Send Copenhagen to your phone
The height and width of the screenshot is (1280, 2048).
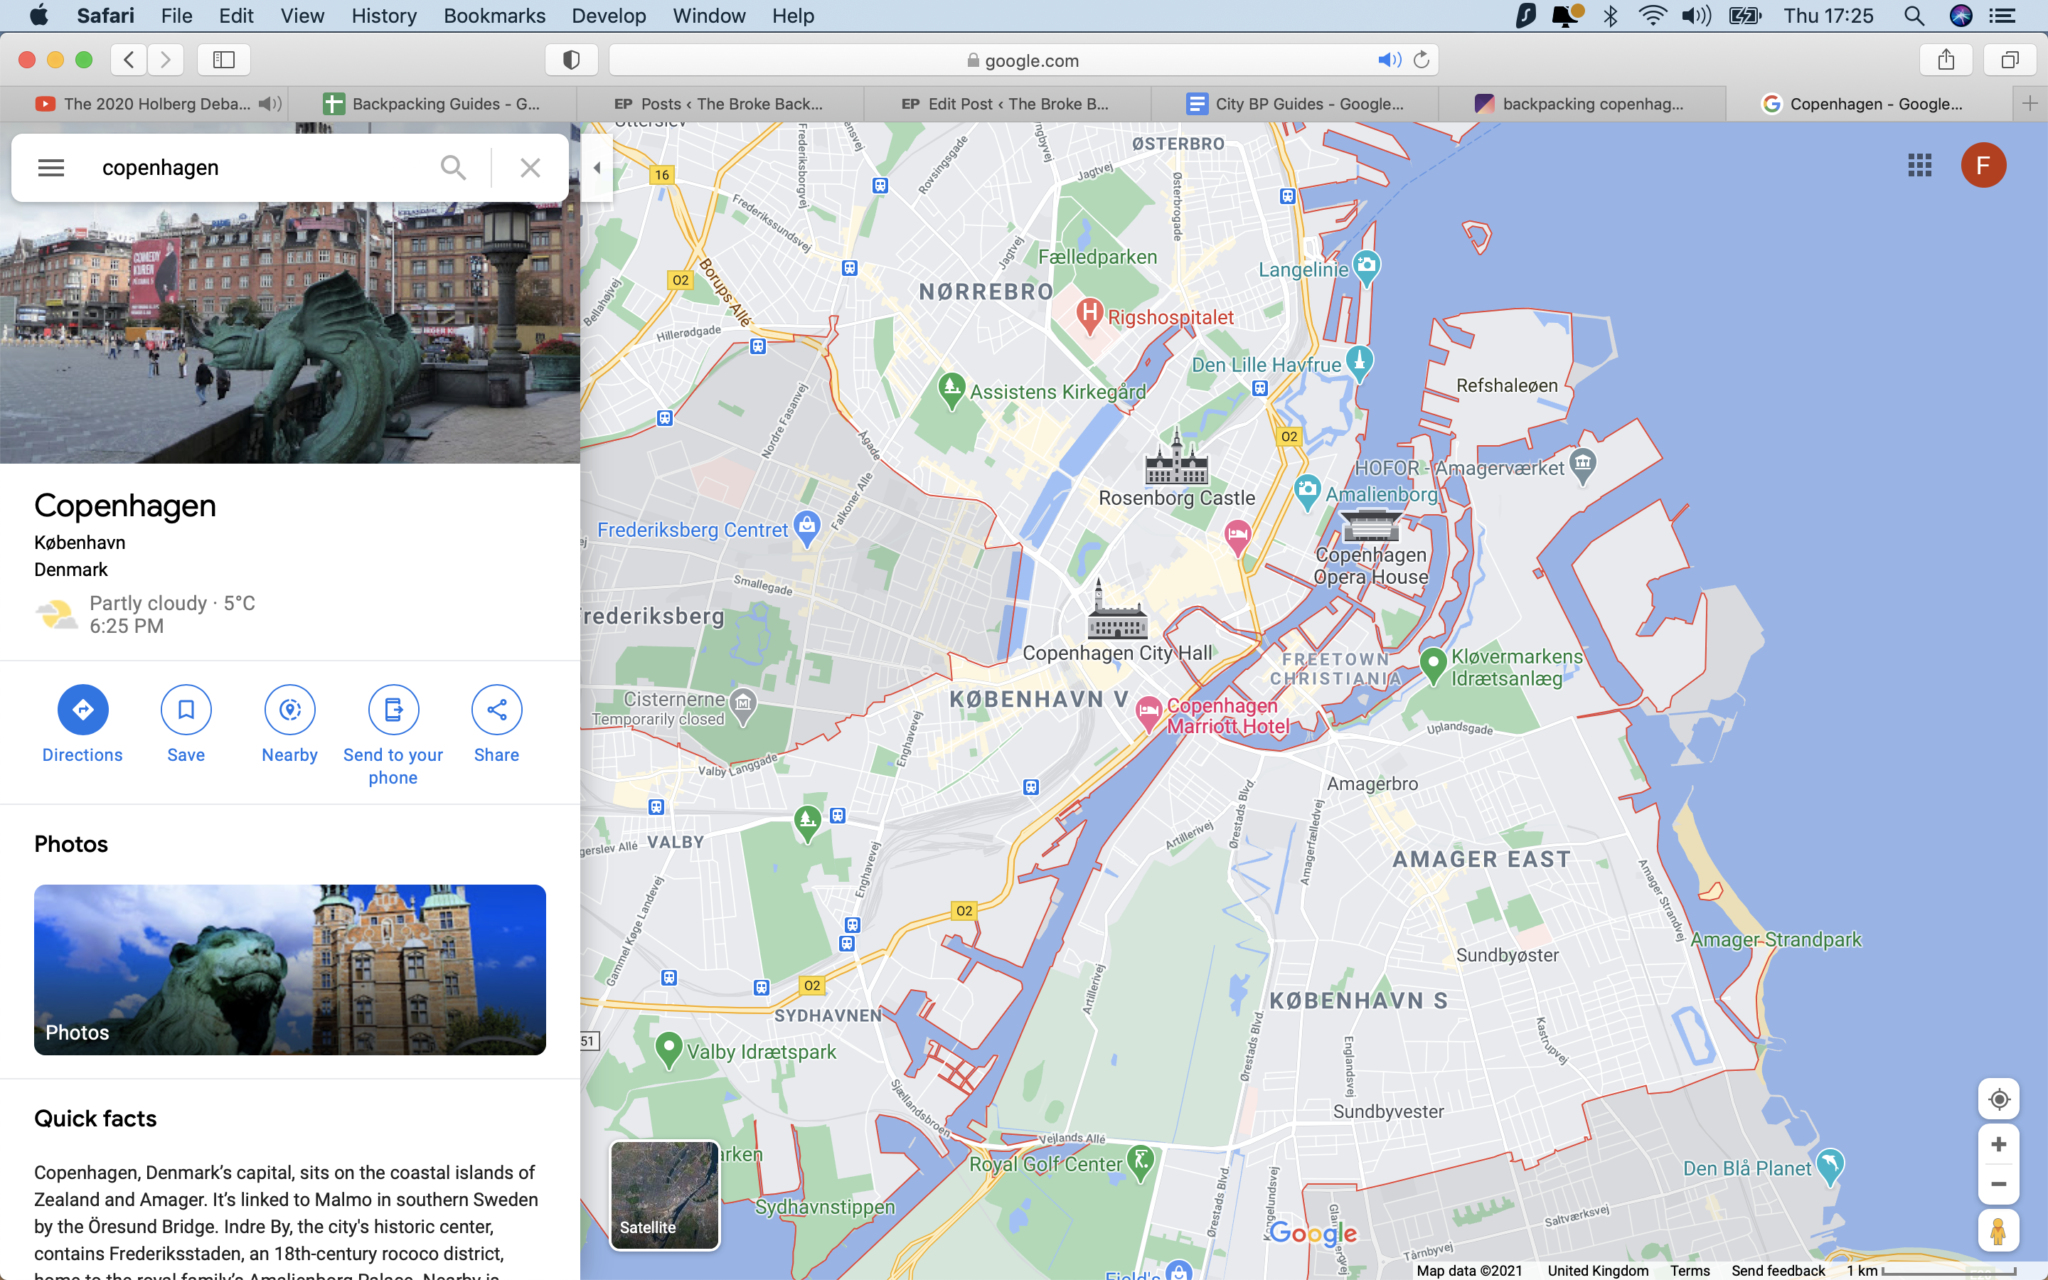[393, 710]
